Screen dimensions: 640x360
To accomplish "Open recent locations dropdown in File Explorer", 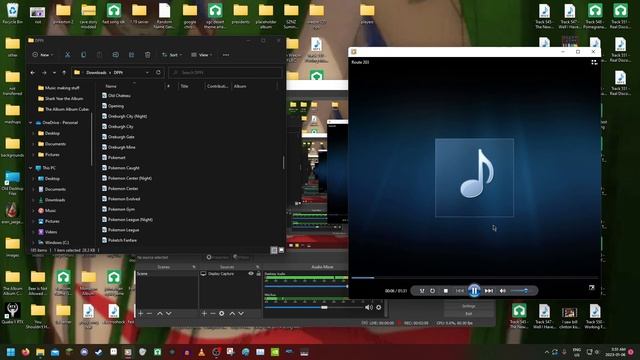I will click(x=54, y=73).
